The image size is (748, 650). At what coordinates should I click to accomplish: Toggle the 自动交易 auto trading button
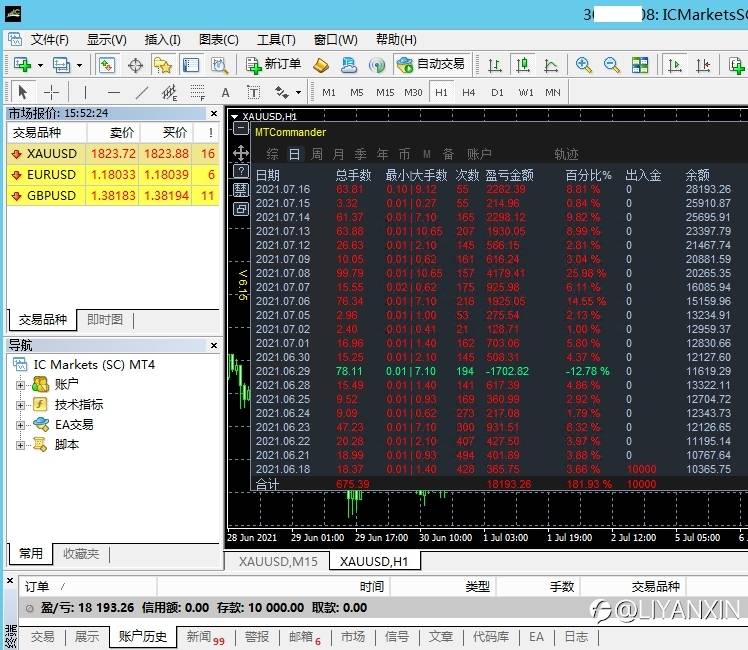click(x=431, y=65)
